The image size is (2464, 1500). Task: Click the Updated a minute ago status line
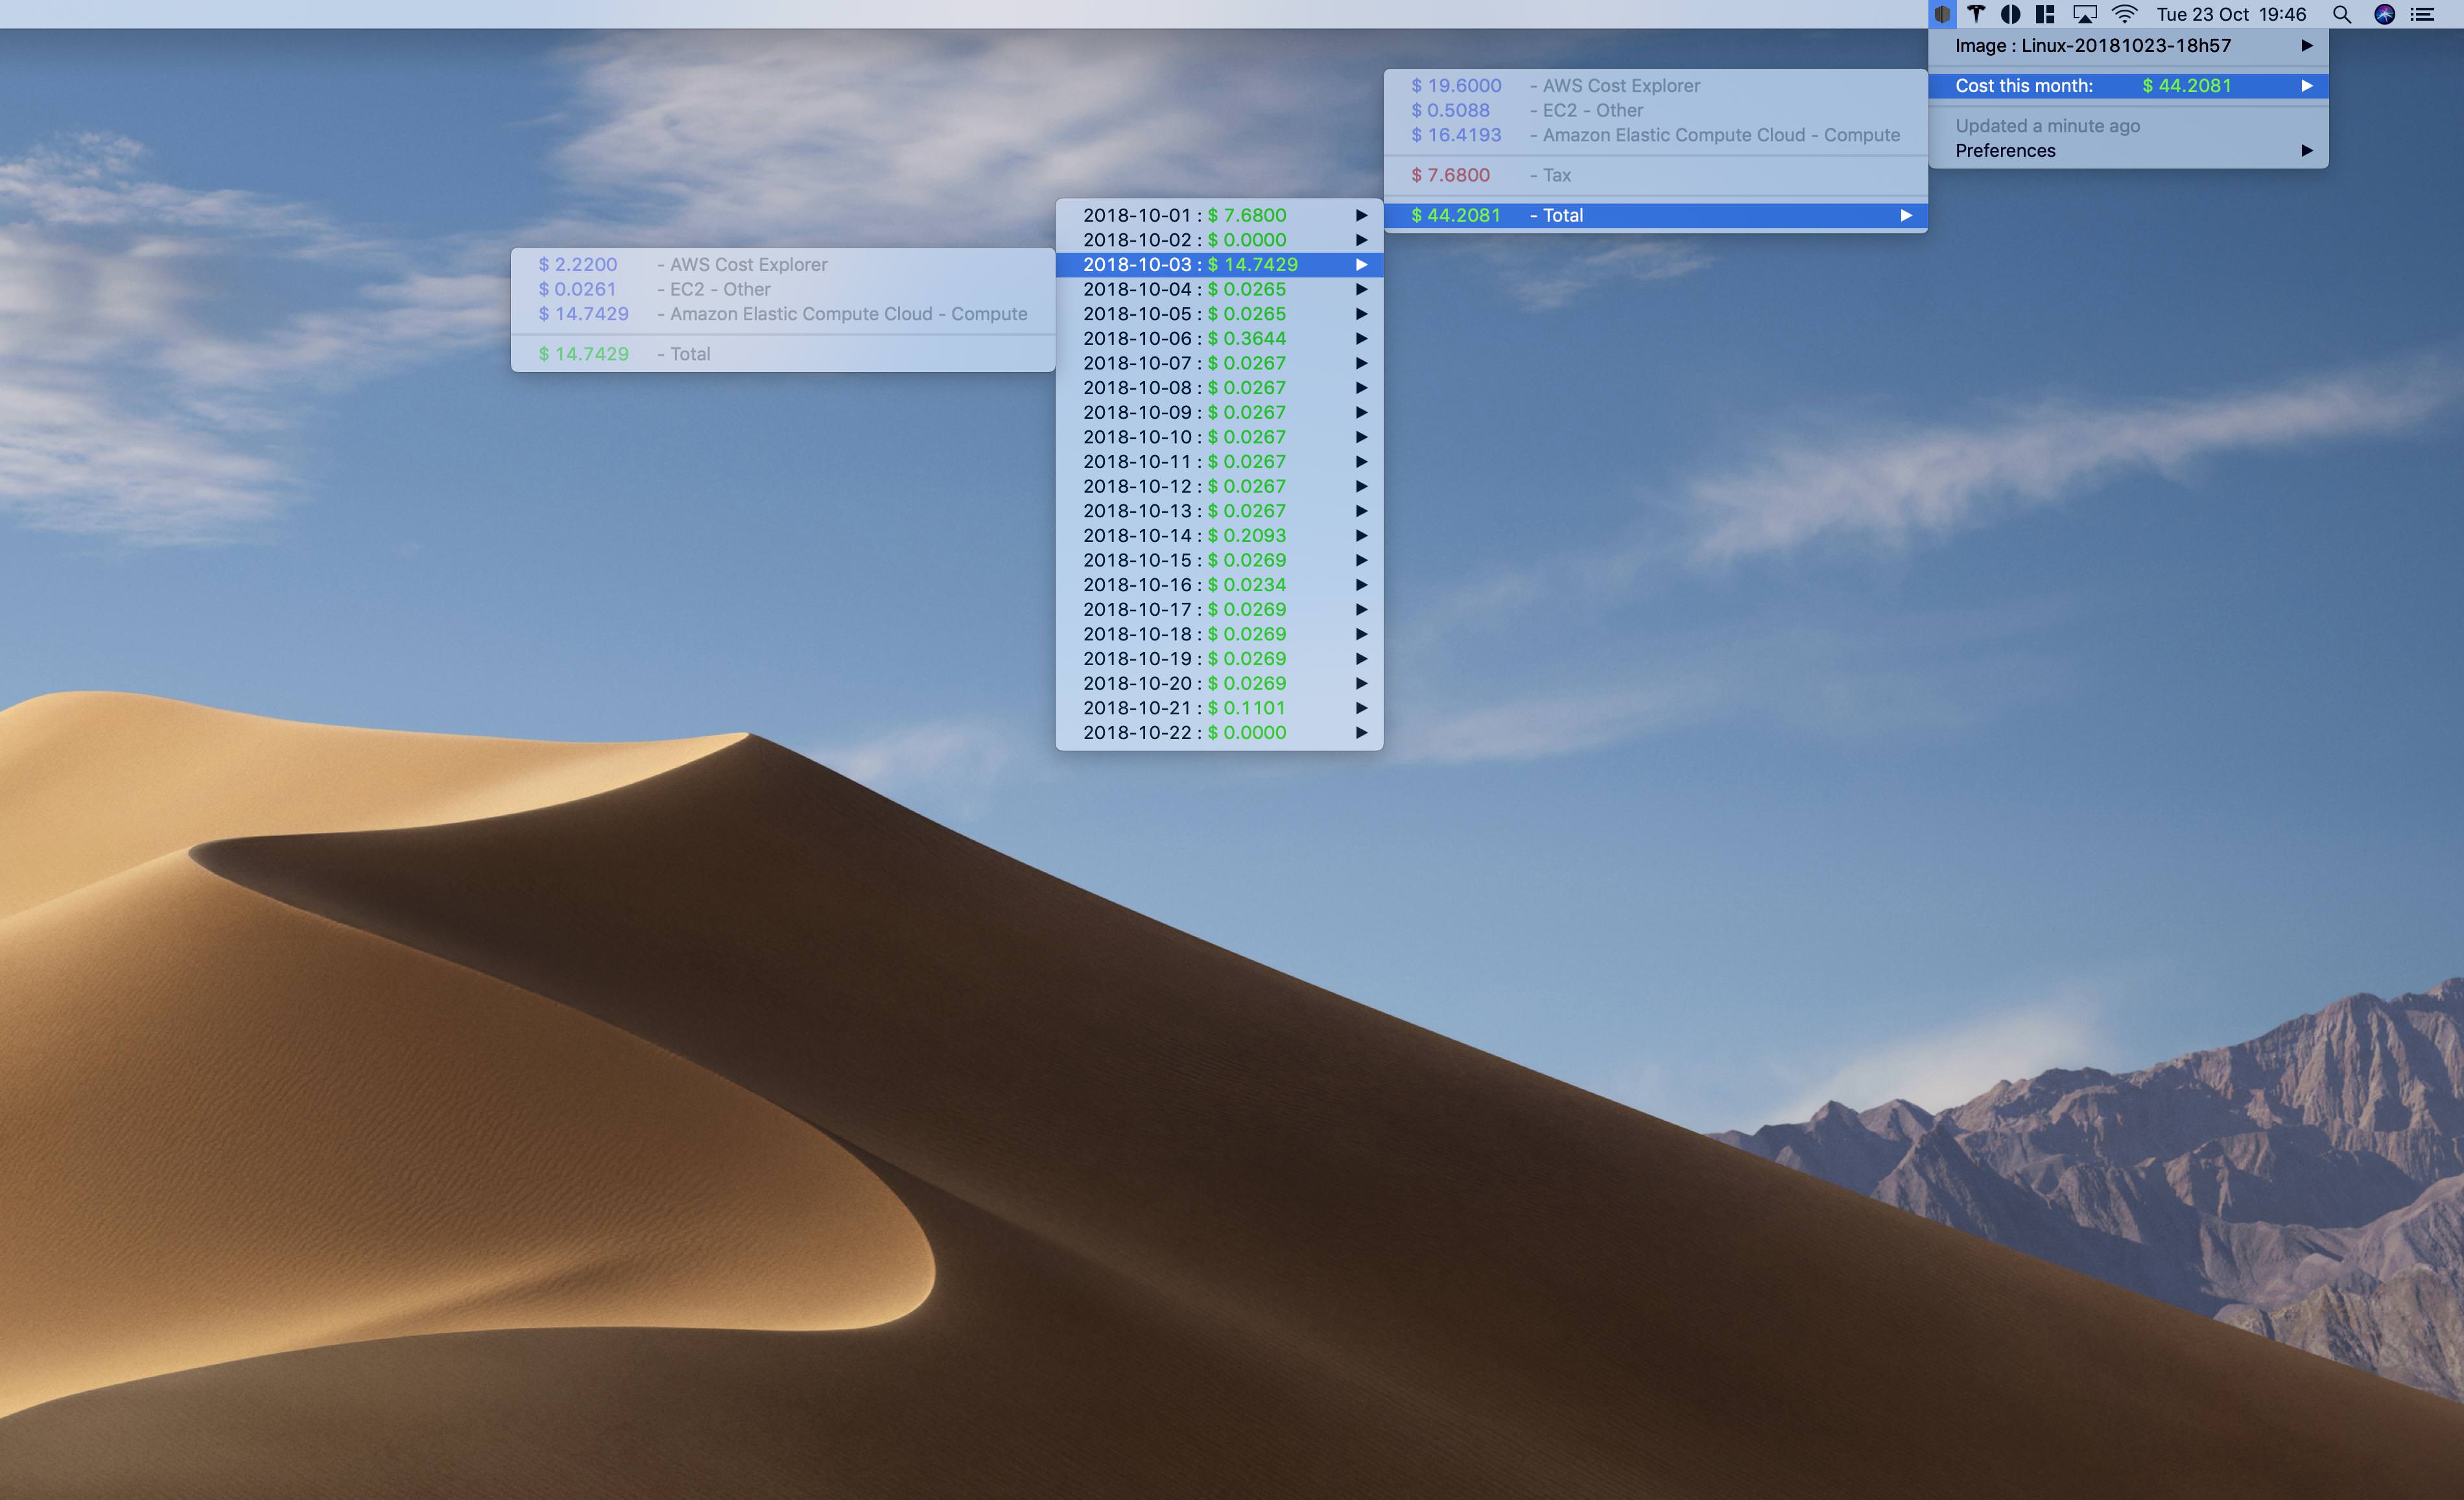point(2047,126)
